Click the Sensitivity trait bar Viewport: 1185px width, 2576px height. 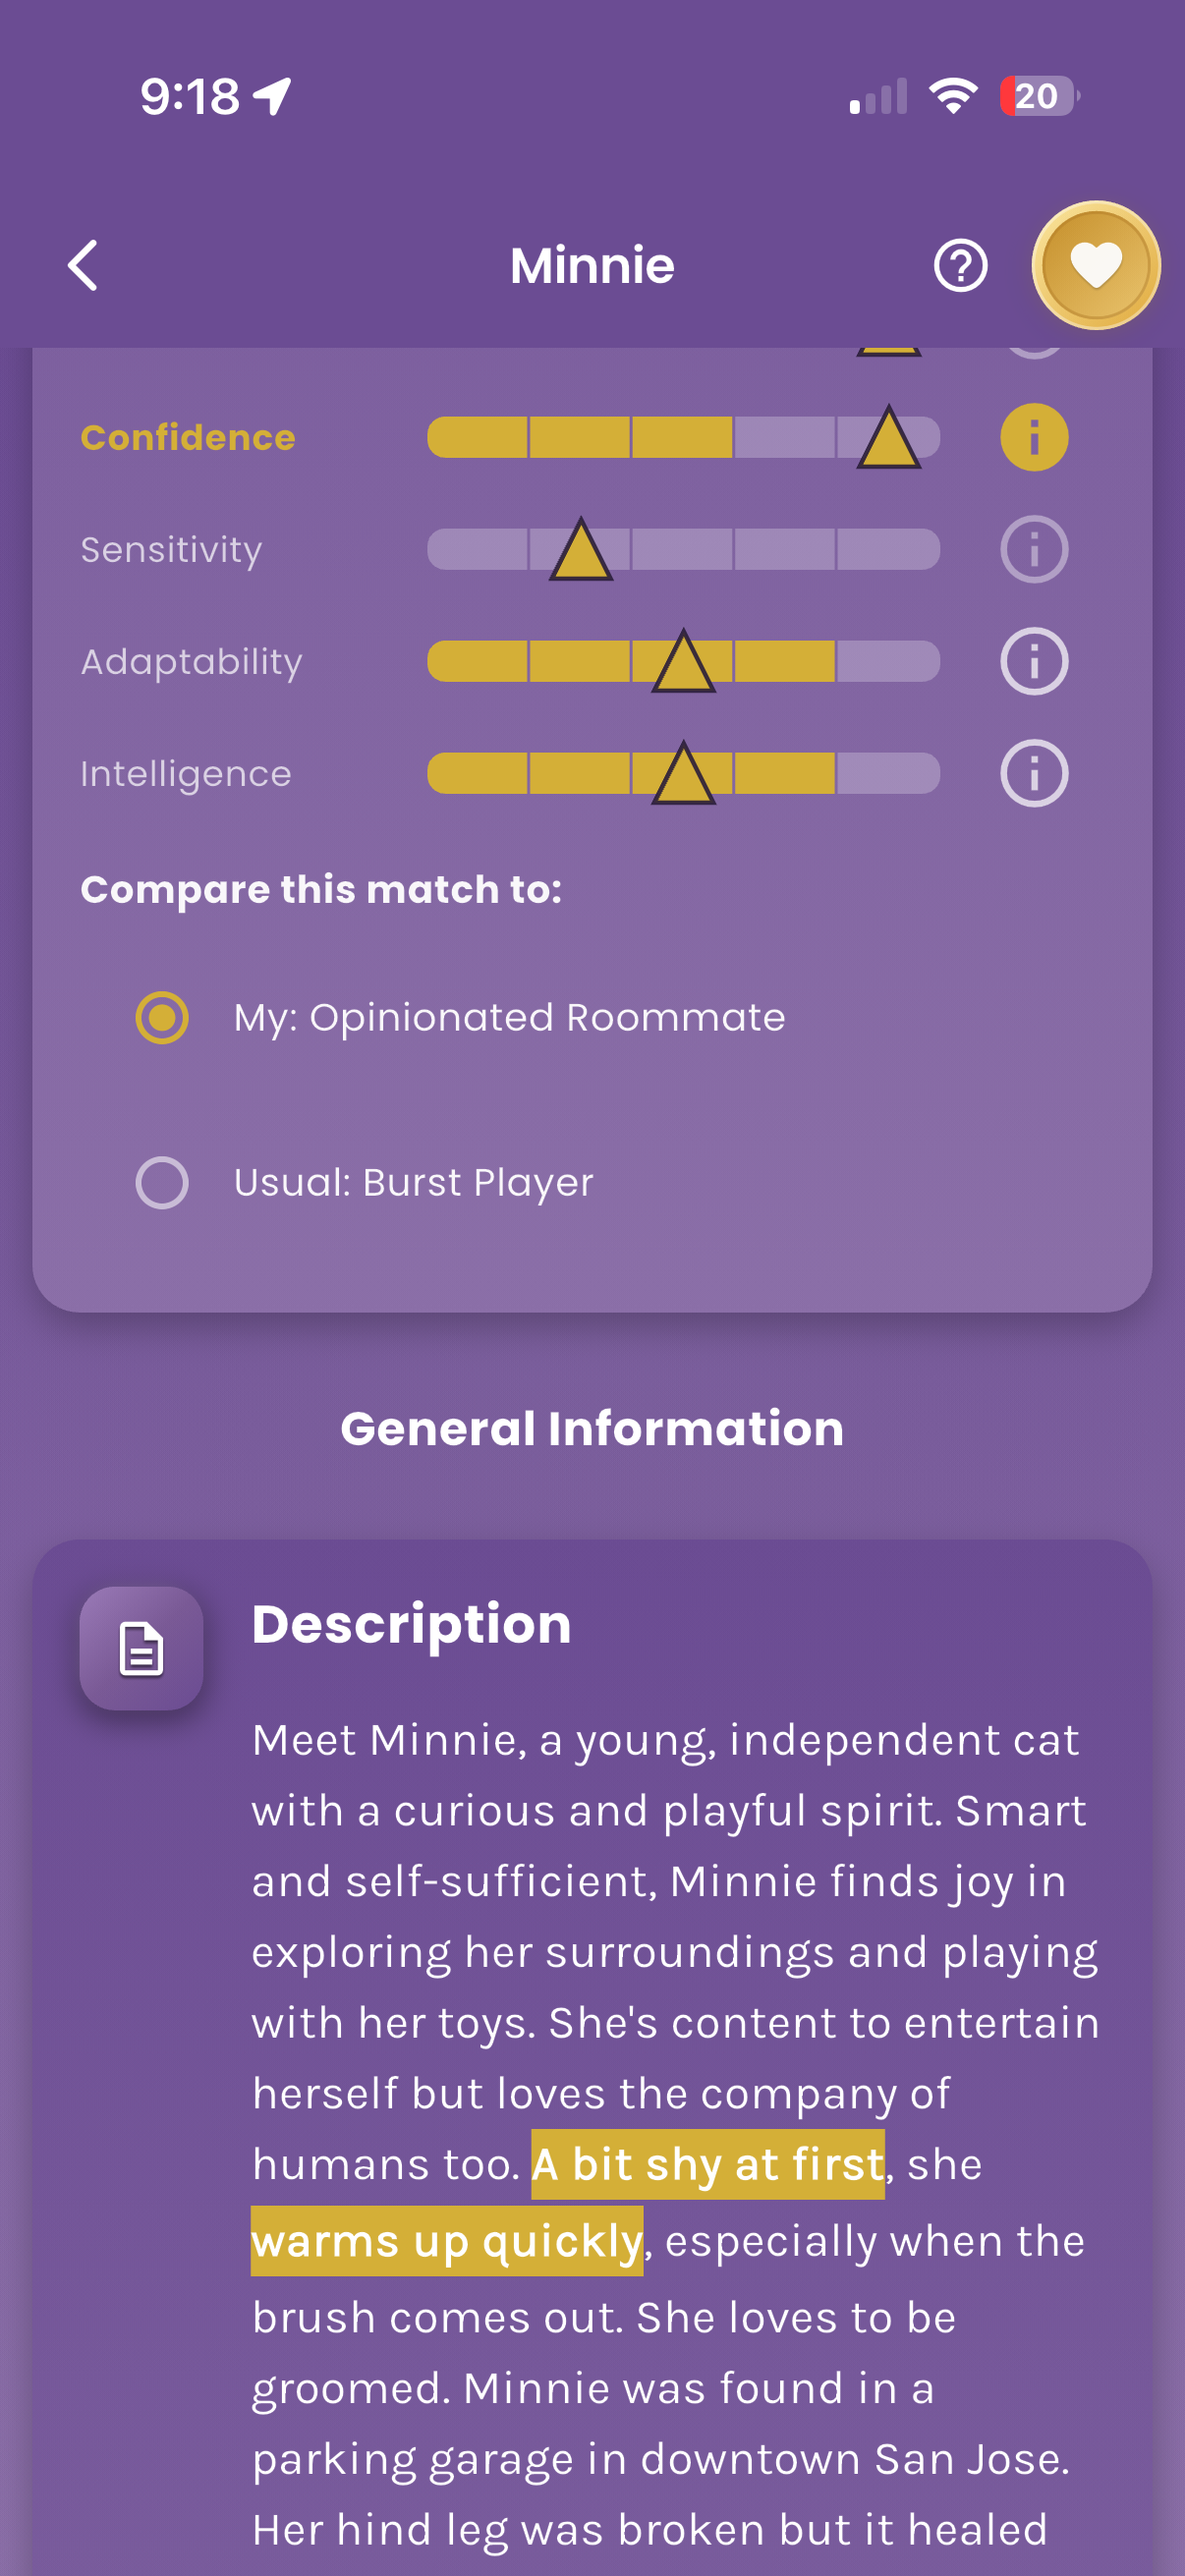[683, 550]
